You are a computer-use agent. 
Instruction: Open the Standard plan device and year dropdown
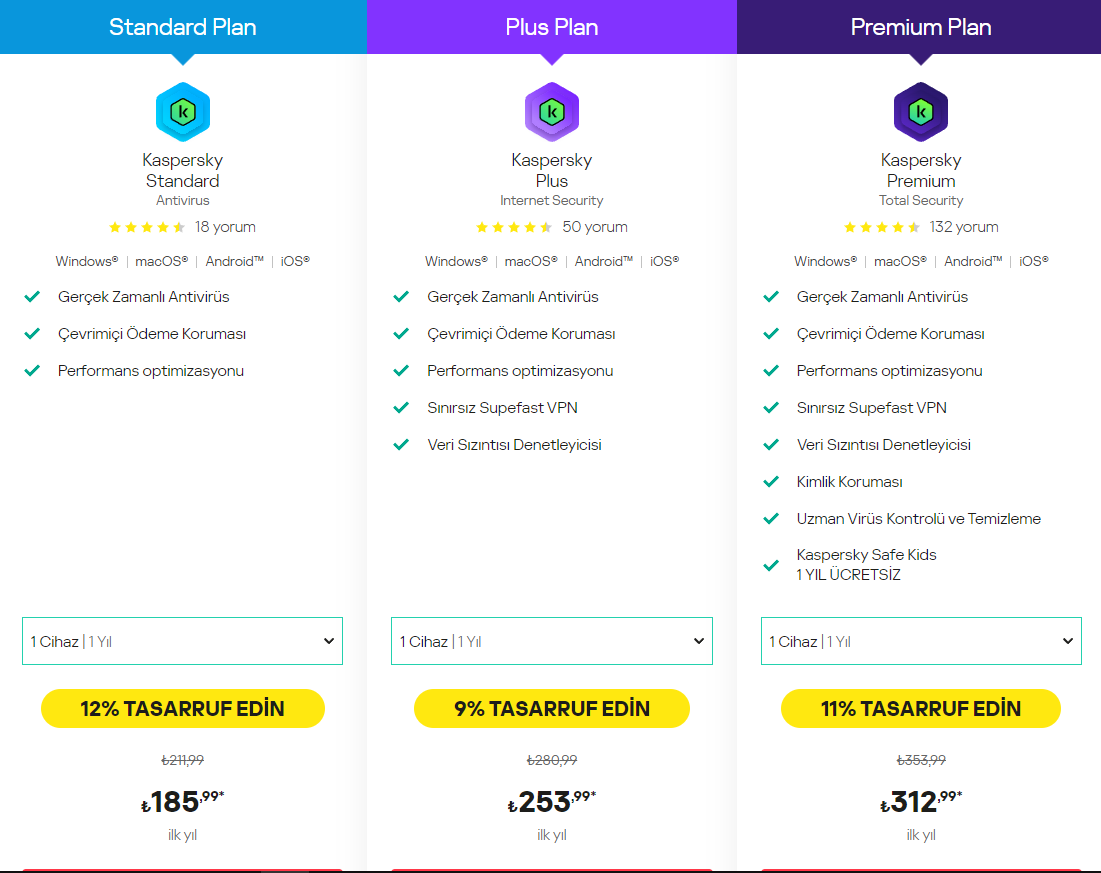tap(182, 641)
